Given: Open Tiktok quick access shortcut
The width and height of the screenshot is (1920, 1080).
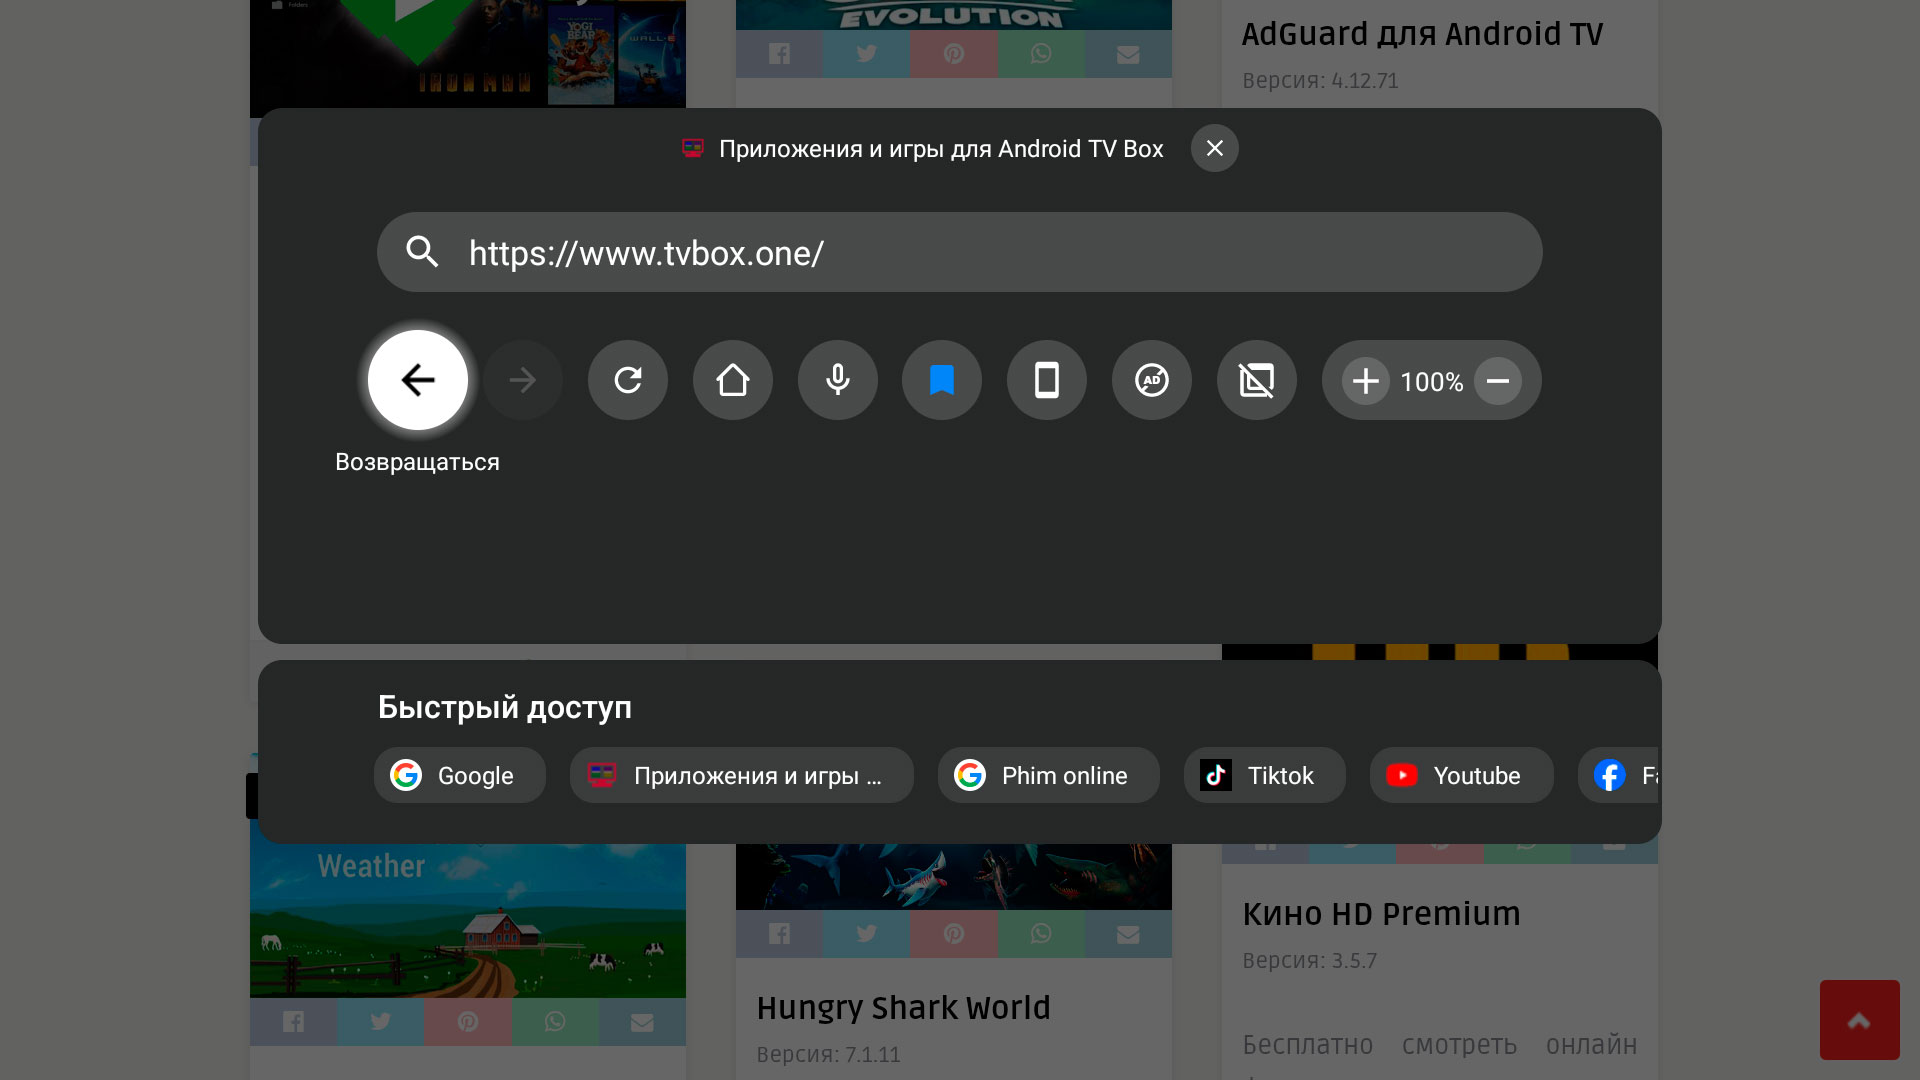Looking at the screenshot, I should click(x=1264, y=775).
